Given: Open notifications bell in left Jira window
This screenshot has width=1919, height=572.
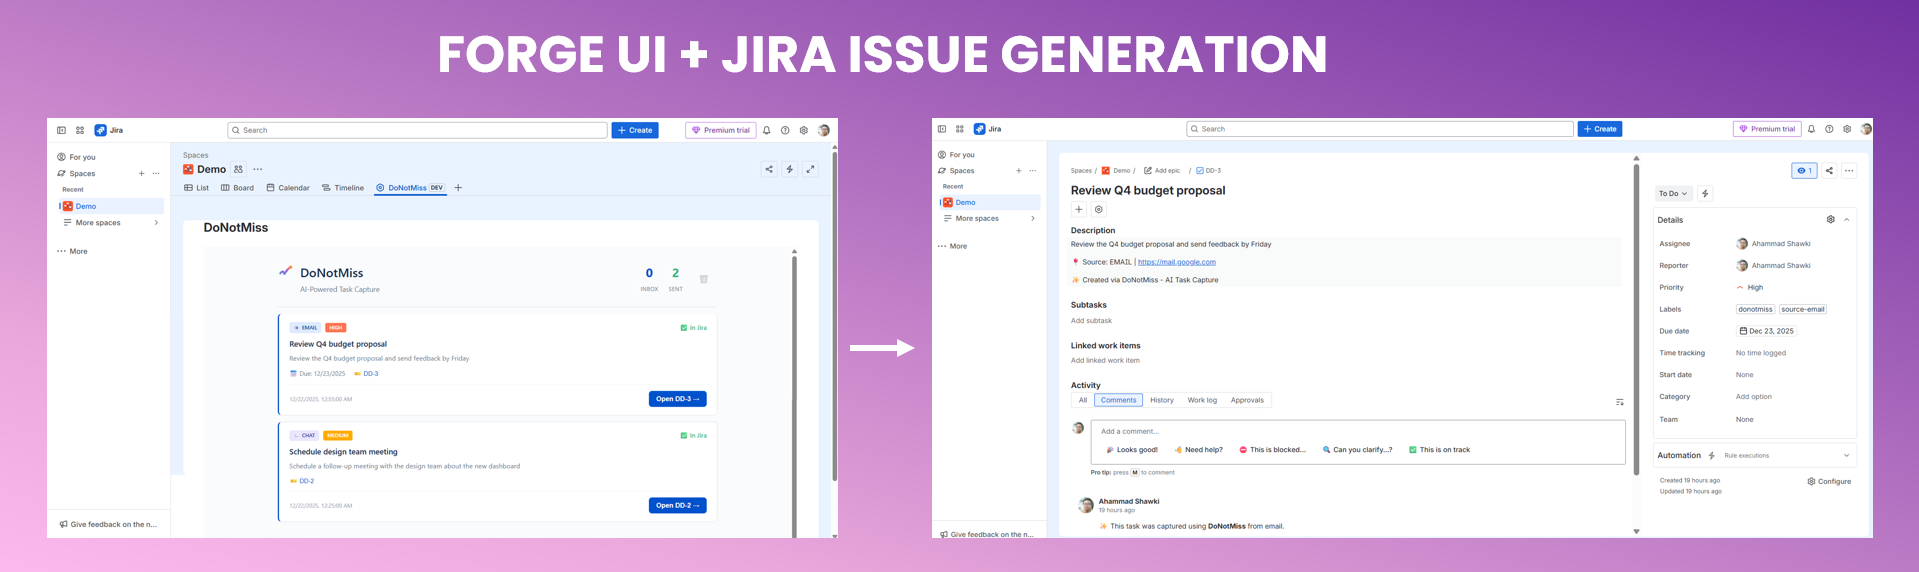Looking at the screenshot, I should point(767,130).
